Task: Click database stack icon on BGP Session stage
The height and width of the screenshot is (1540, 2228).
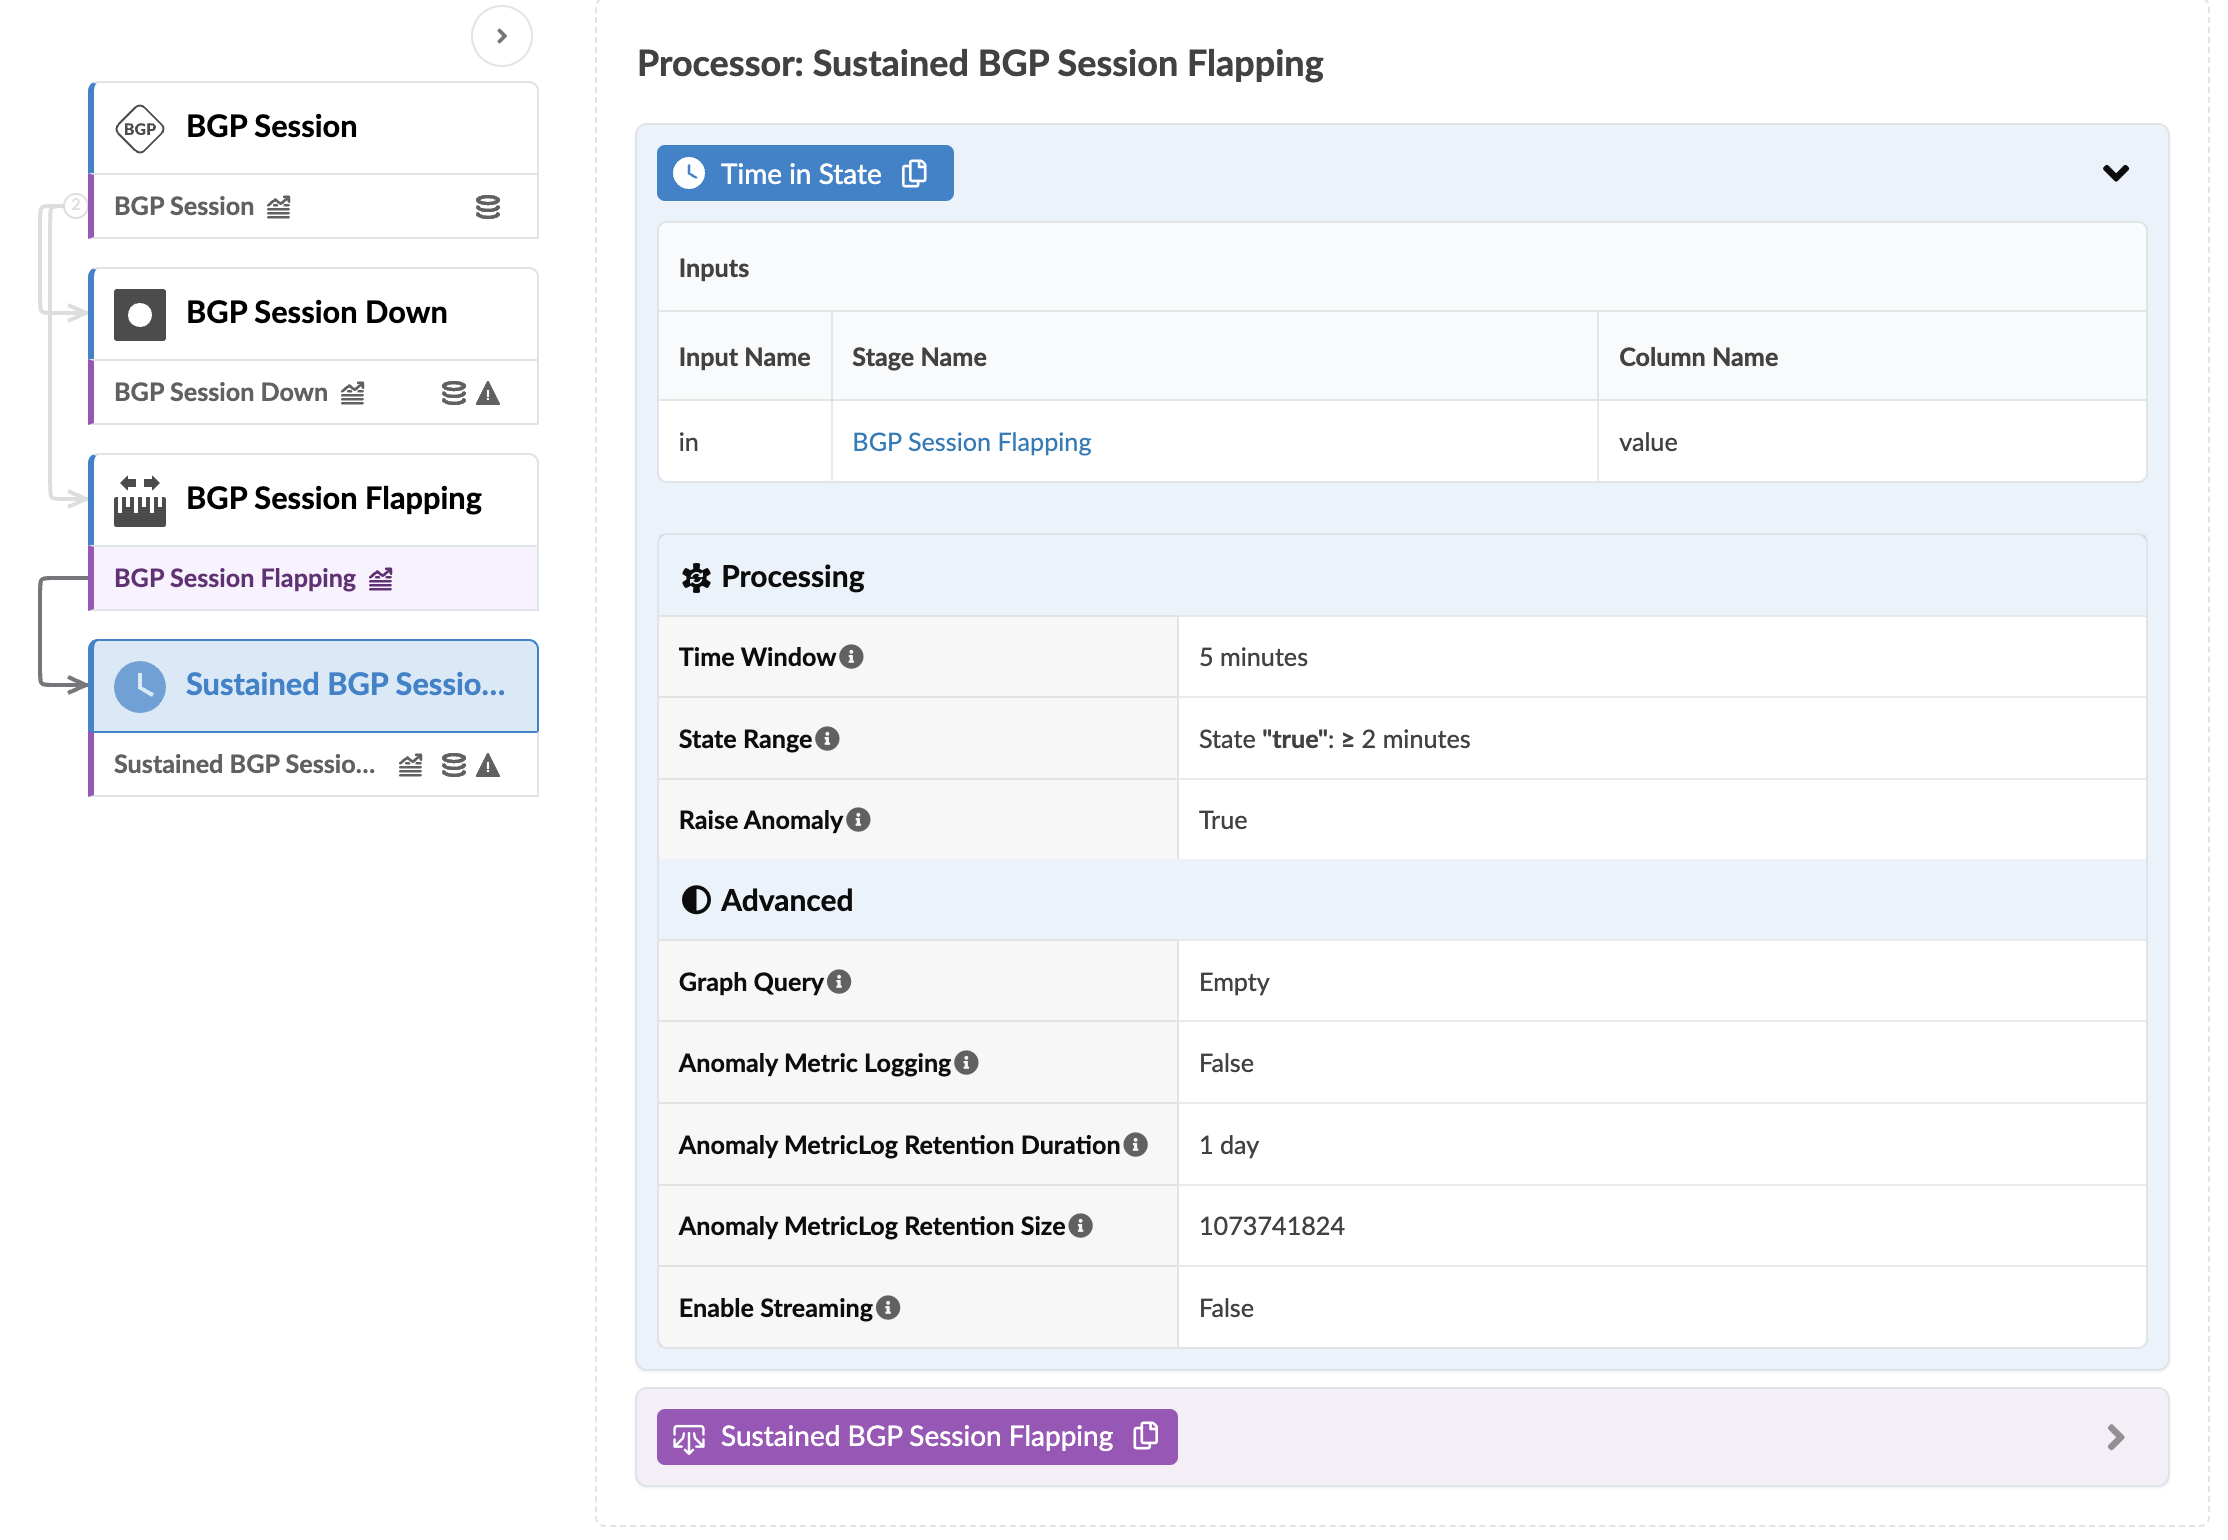Action: 488,207
